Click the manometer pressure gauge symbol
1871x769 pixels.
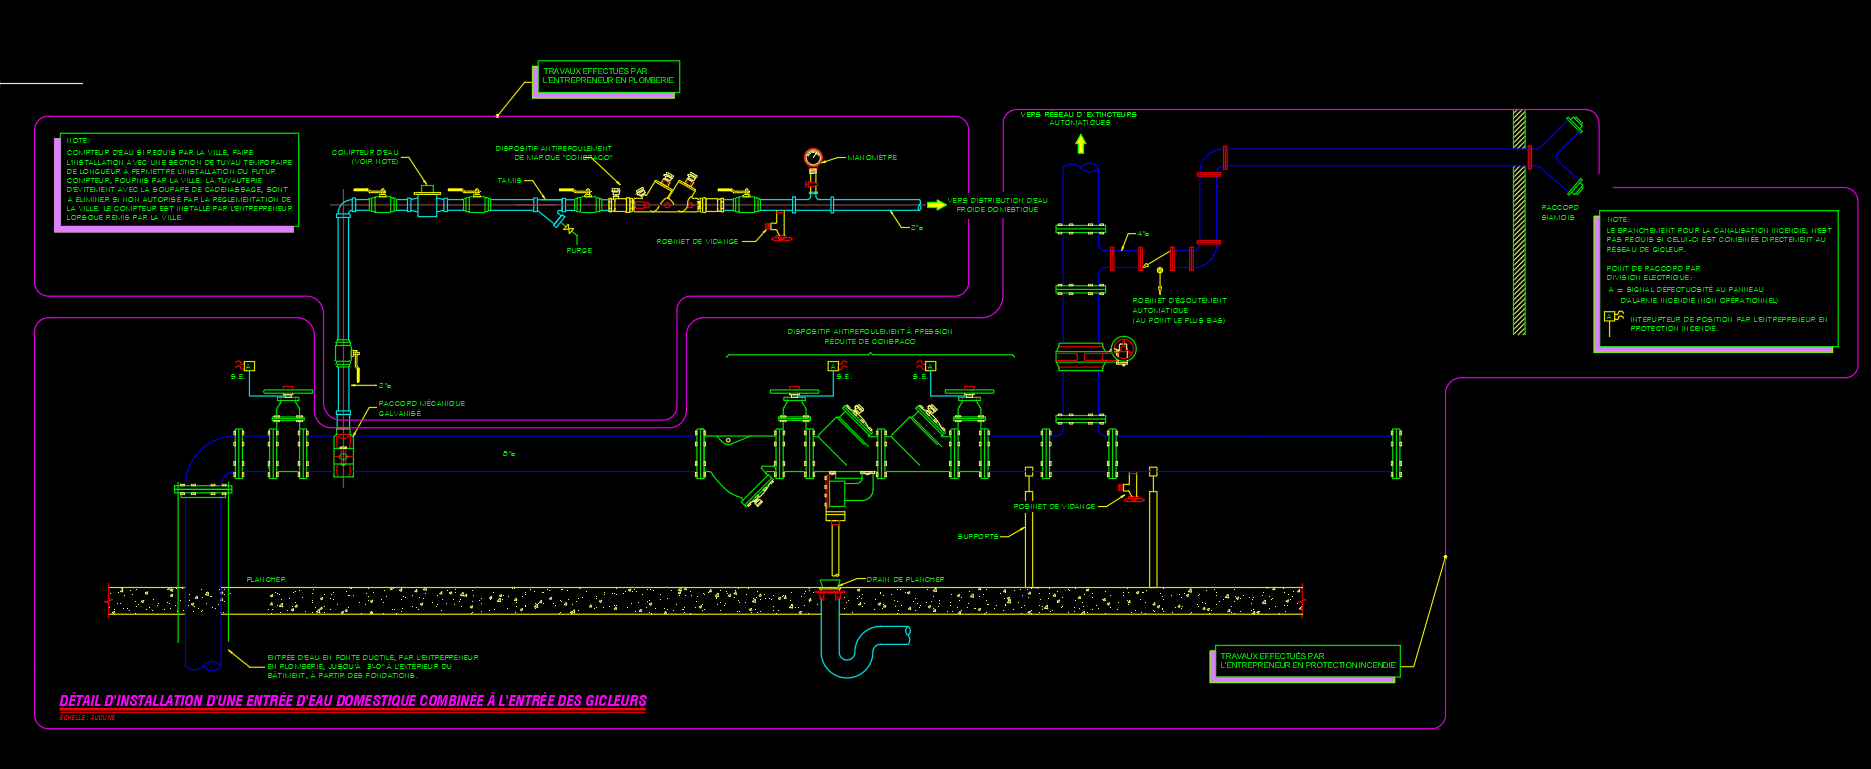coord(812,157)
